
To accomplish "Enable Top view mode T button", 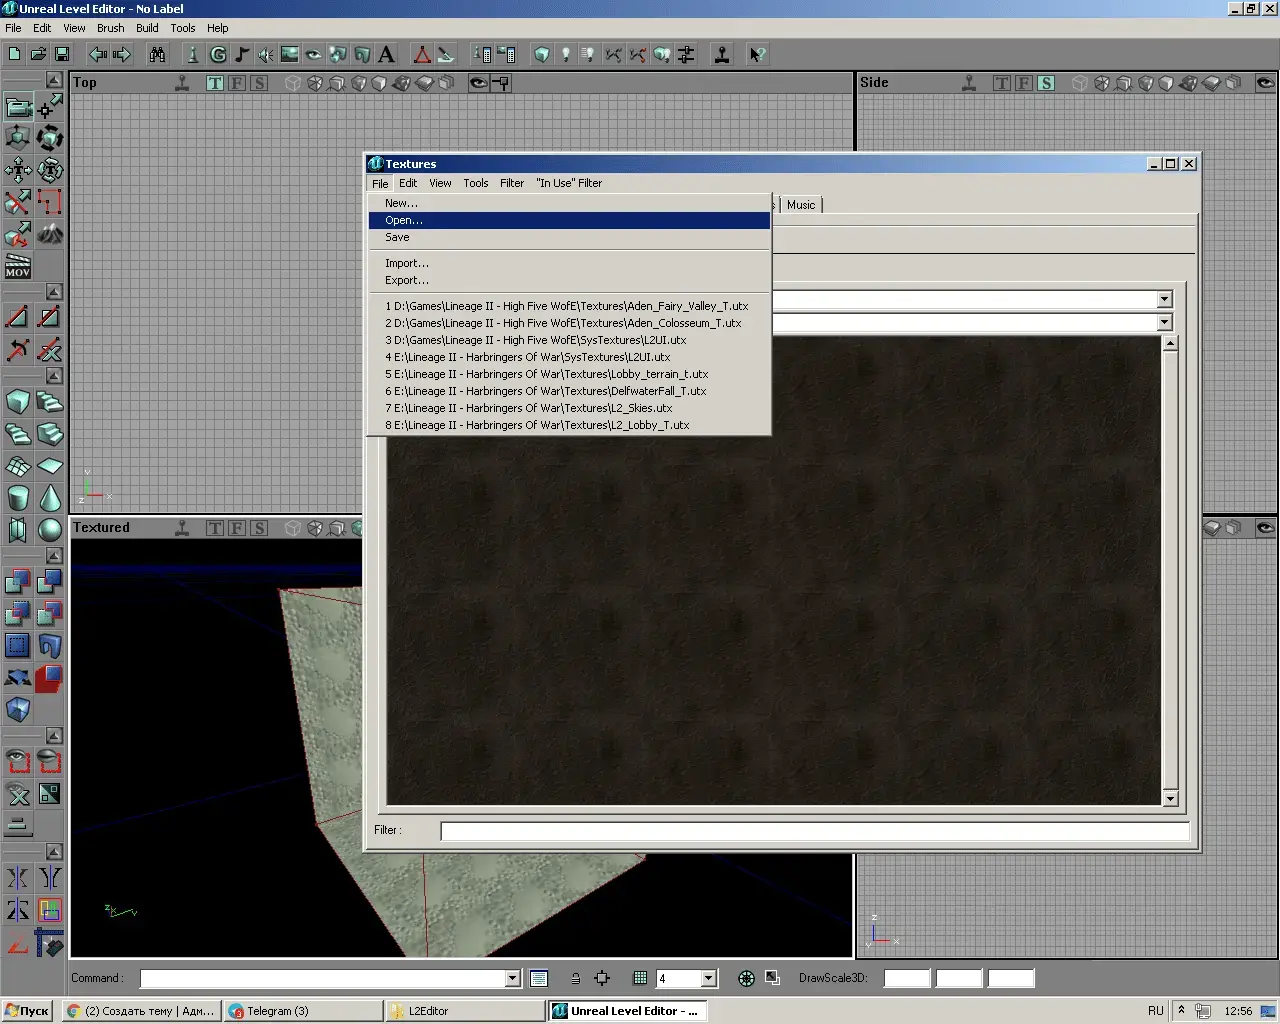I will 215,83.
